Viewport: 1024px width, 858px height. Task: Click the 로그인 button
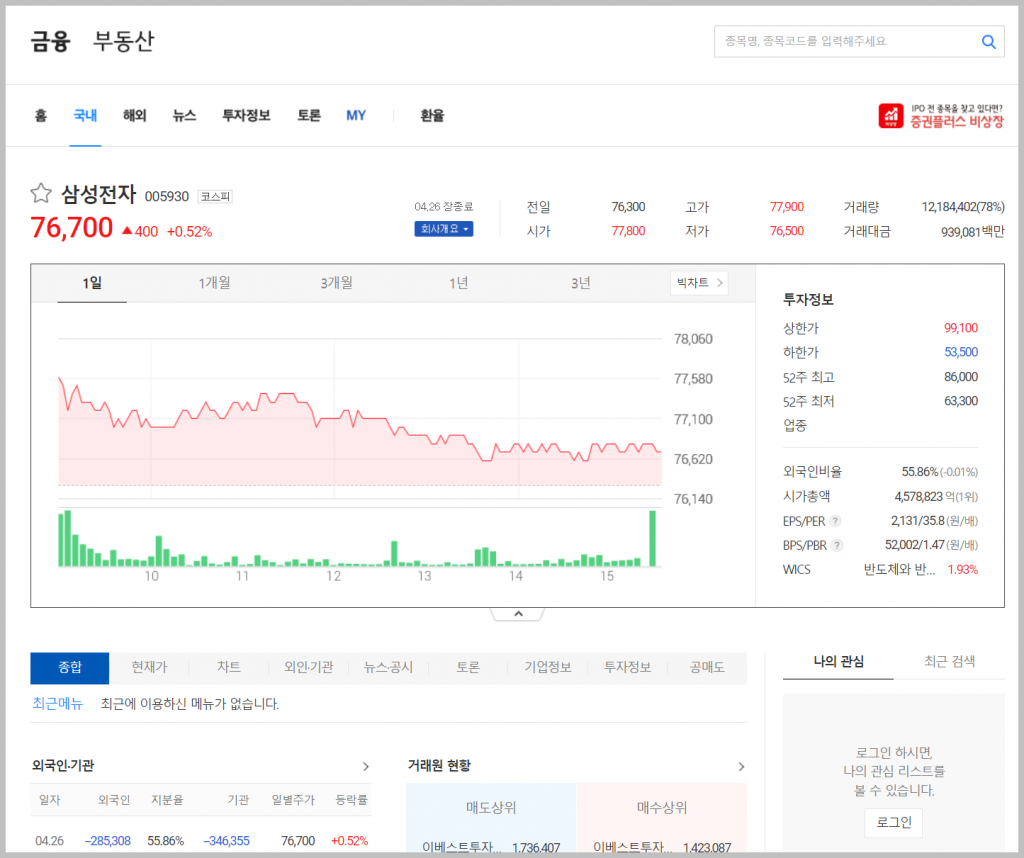pos(893,823)
